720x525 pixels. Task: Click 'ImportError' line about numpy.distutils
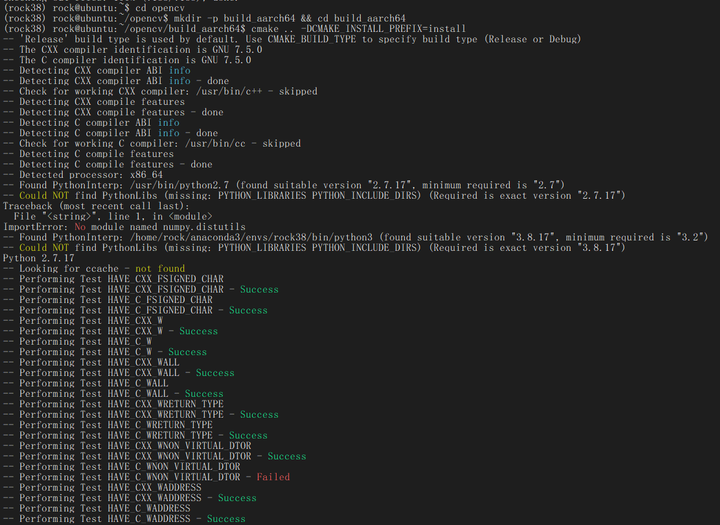tap(124, 227)
